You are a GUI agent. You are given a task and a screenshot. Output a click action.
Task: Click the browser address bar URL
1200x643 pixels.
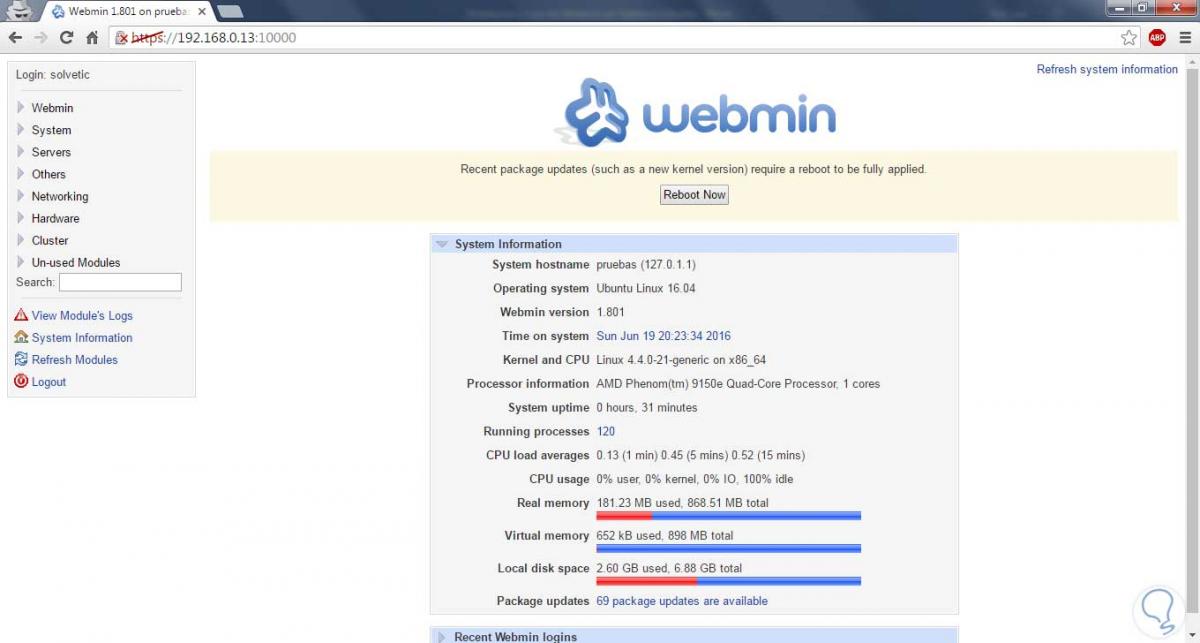[213, 38]
